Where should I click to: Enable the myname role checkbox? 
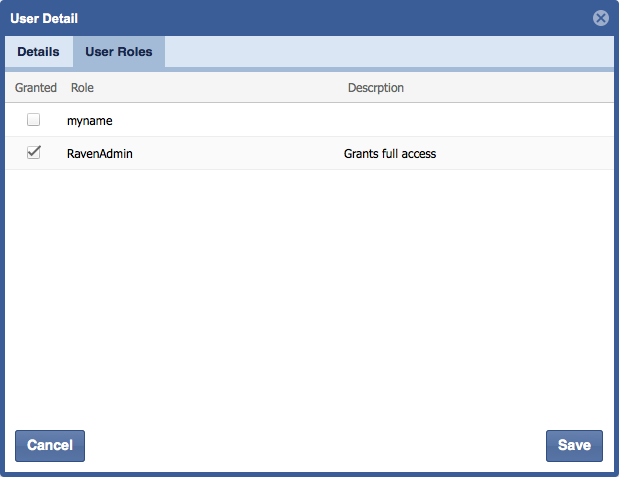pos(34,120)
